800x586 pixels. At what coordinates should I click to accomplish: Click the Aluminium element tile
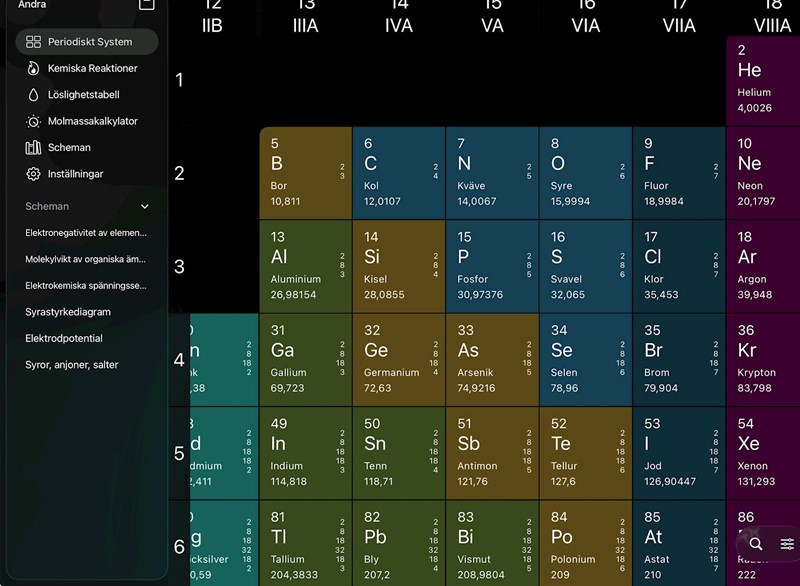pyautogui.click(x=305, y=266)
